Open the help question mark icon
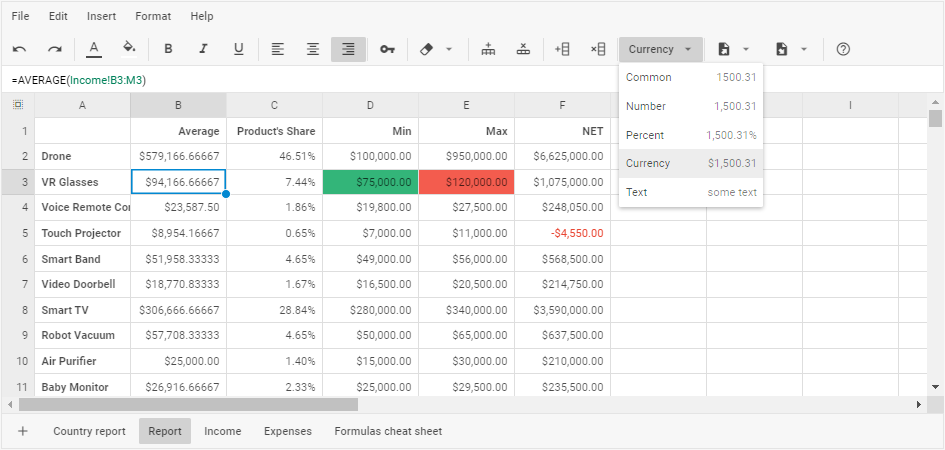 843,49
